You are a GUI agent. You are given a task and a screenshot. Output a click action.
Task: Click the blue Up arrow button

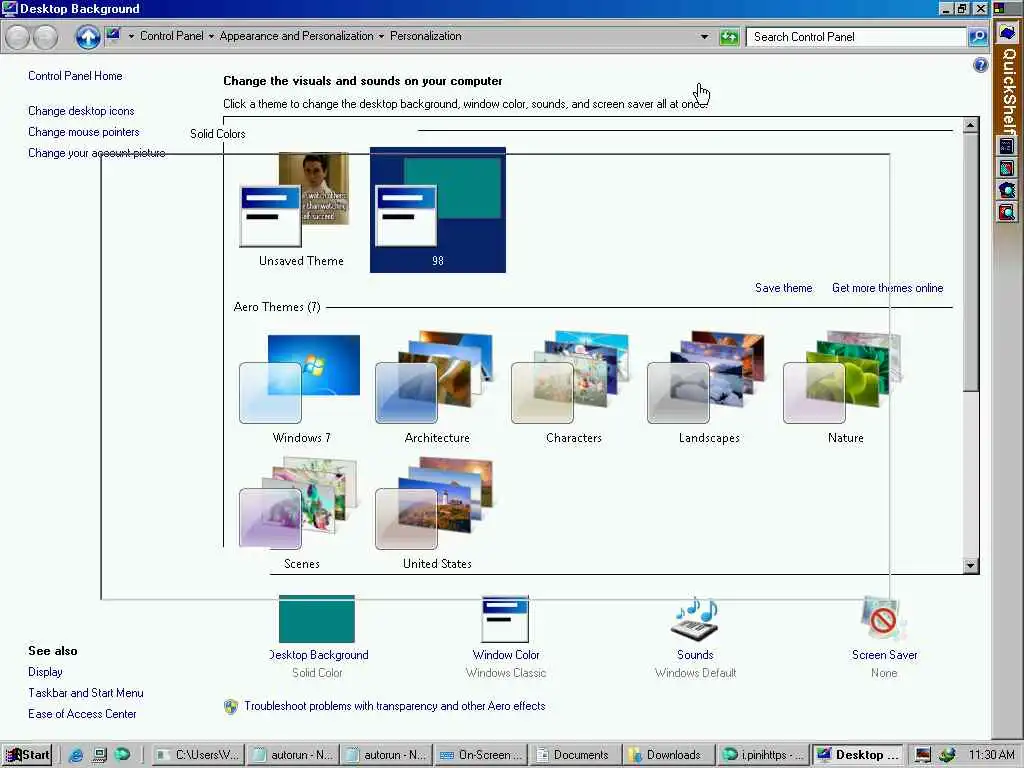click(88, 37)
